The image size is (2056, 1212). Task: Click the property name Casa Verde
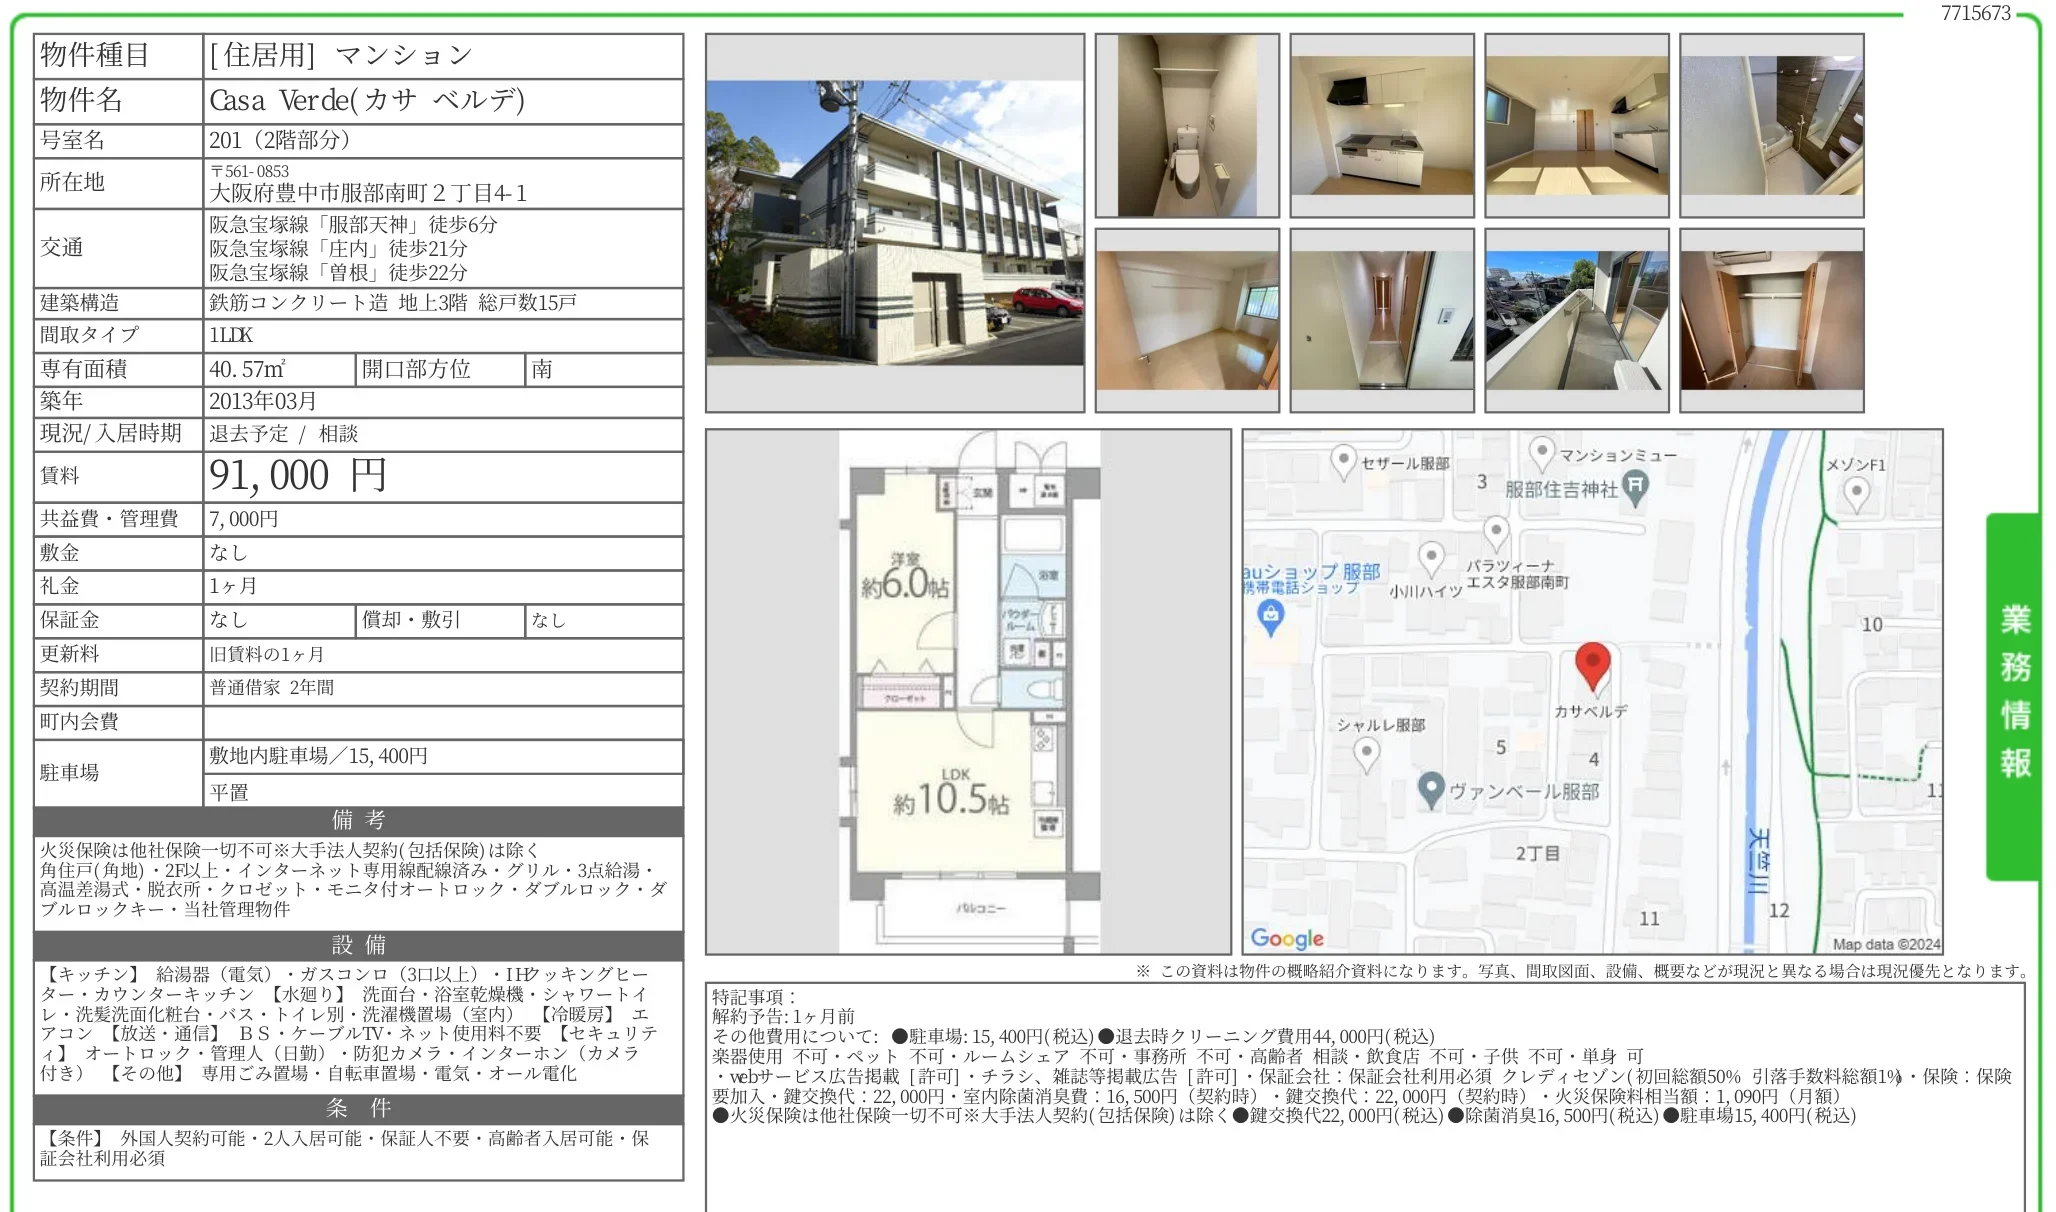point(366,100)
